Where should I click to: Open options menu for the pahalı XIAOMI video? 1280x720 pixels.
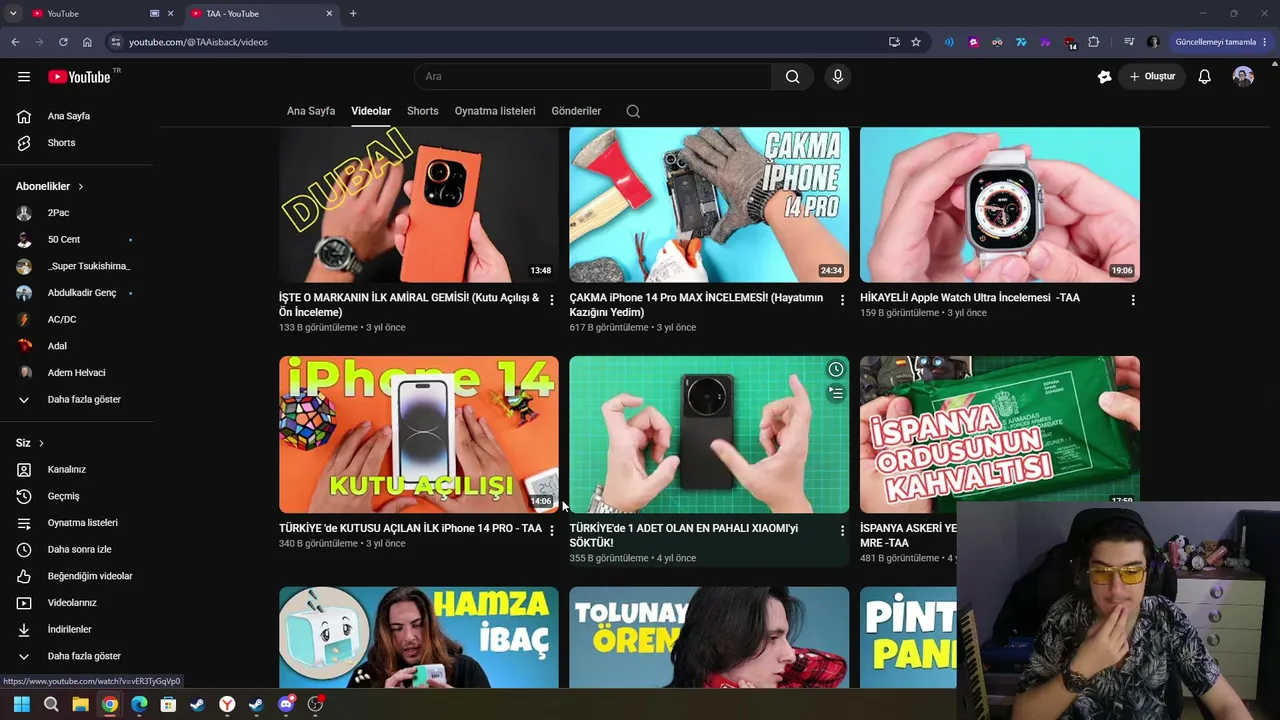click(x=842, y=531)
